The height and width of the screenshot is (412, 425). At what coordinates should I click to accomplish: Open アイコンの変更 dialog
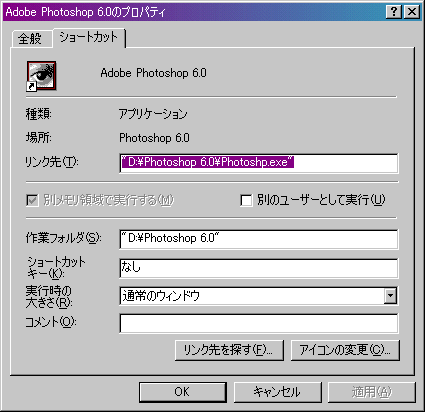click(x=345, y=350)
